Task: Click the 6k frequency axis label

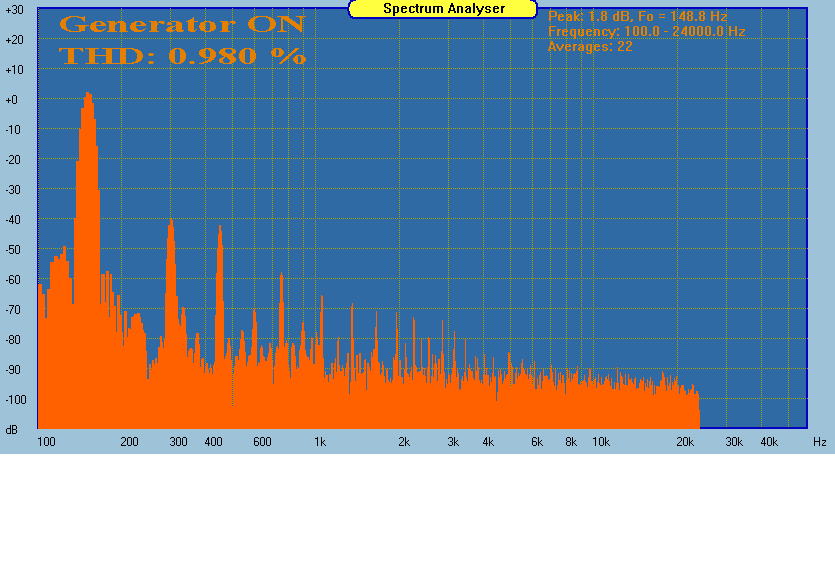Action: (537, 442)
